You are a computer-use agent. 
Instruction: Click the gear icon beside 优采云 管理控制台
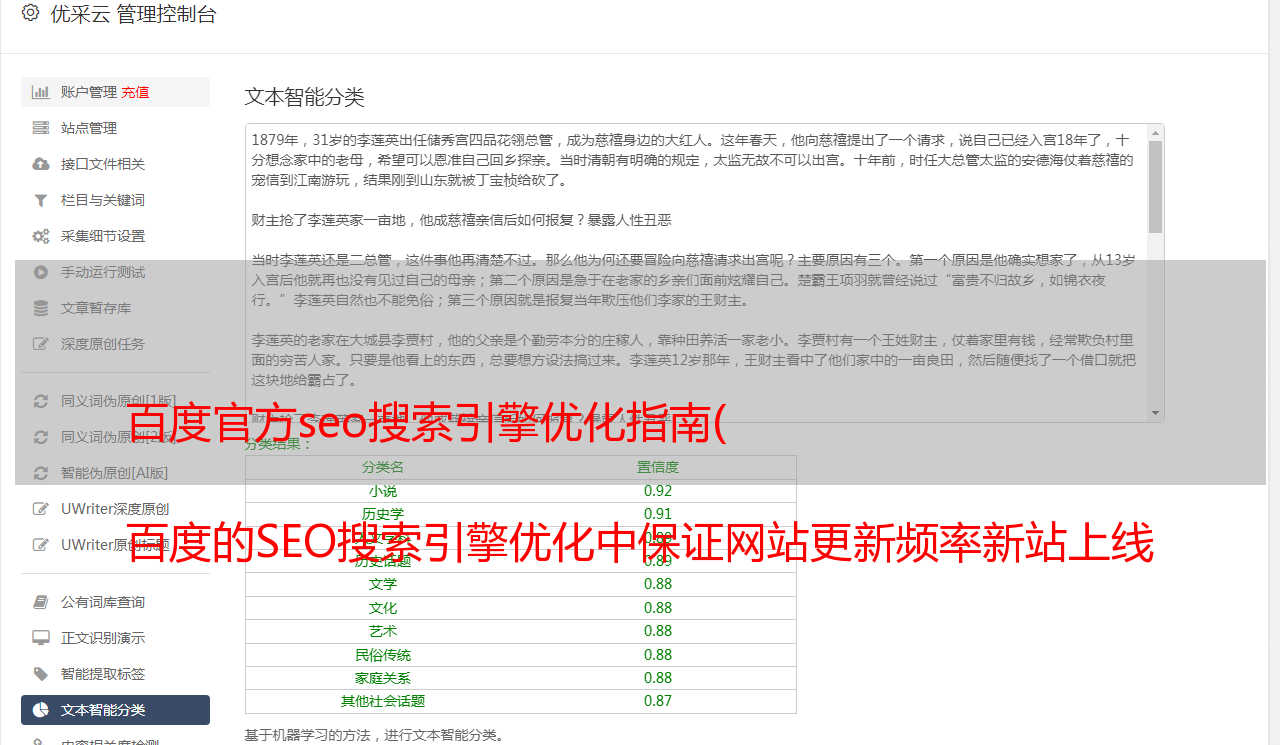pyautogui.click(x=30, y=13)
